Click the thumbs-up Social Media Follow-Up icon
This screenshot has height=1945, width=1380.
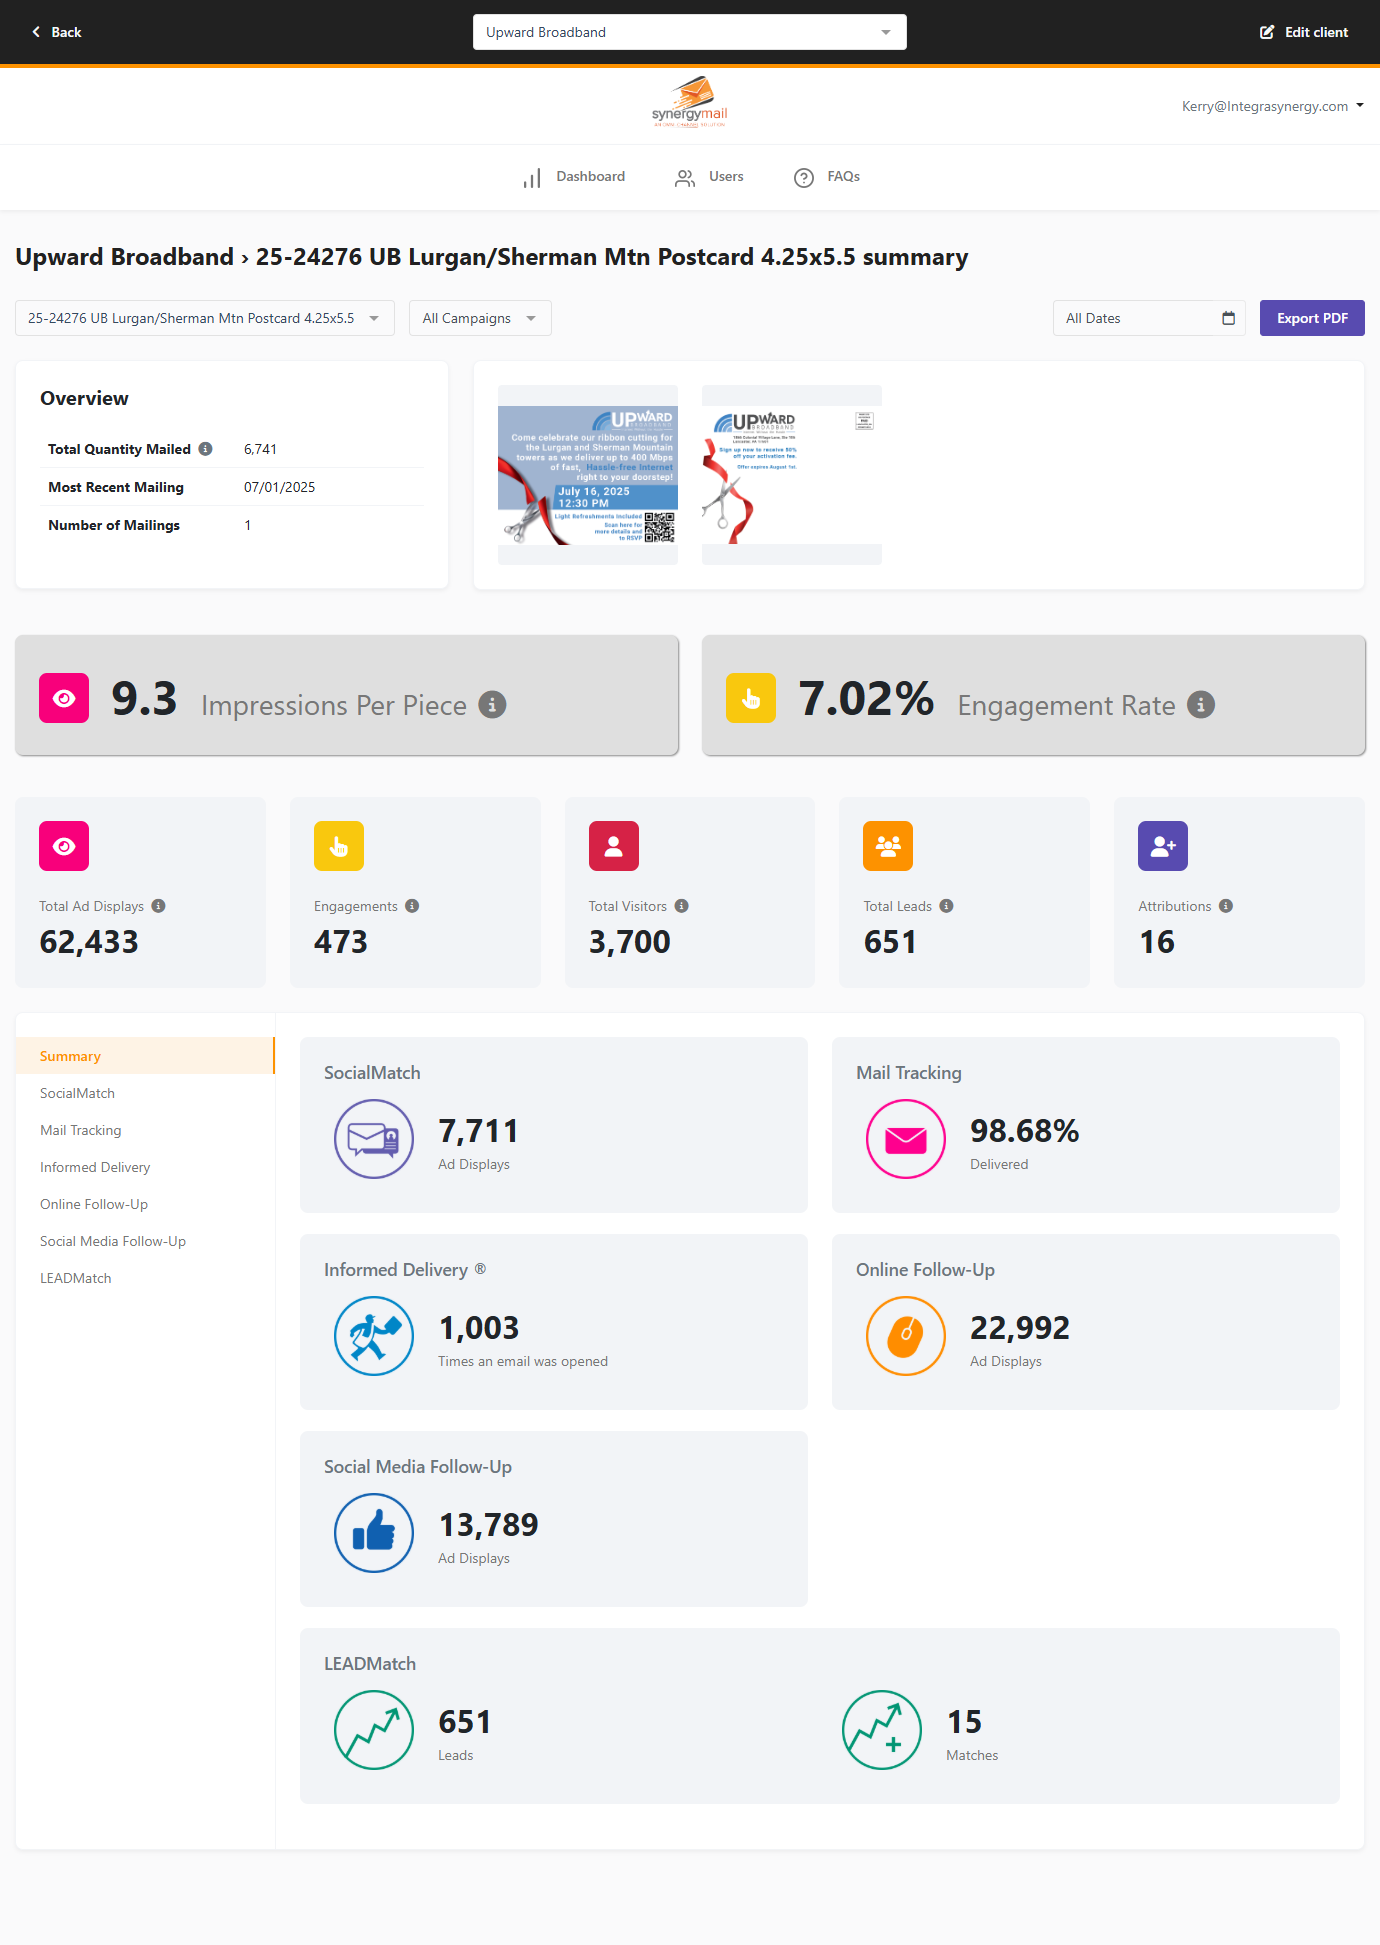[374, 1533]
